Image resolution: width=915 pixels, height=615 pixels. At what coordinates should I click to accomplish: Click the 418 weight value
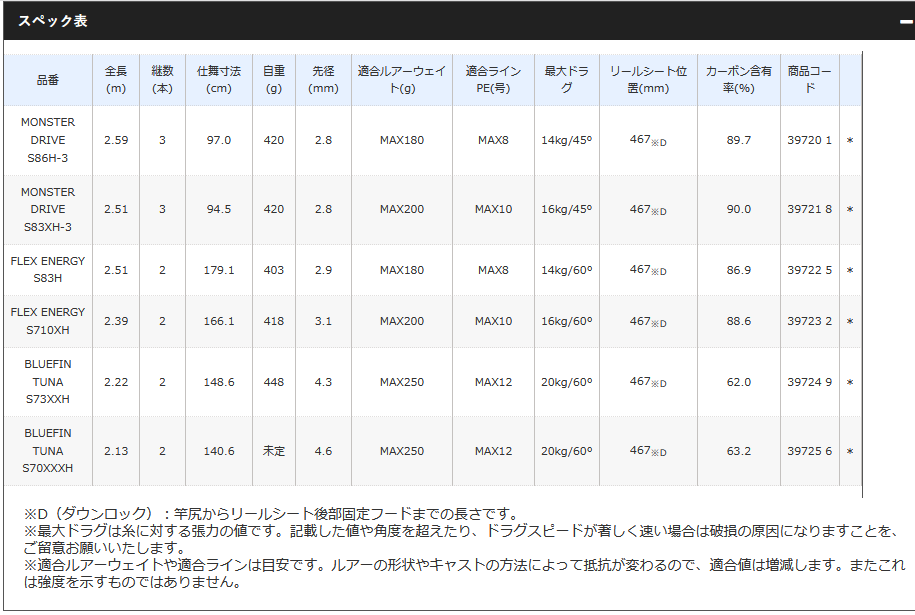click(274, 321)
